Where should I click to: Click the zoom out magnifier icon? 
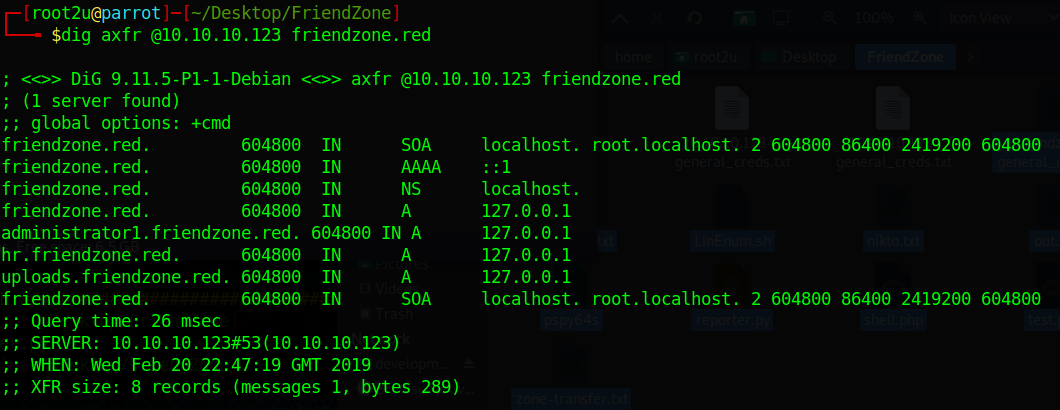pos(830,18)
